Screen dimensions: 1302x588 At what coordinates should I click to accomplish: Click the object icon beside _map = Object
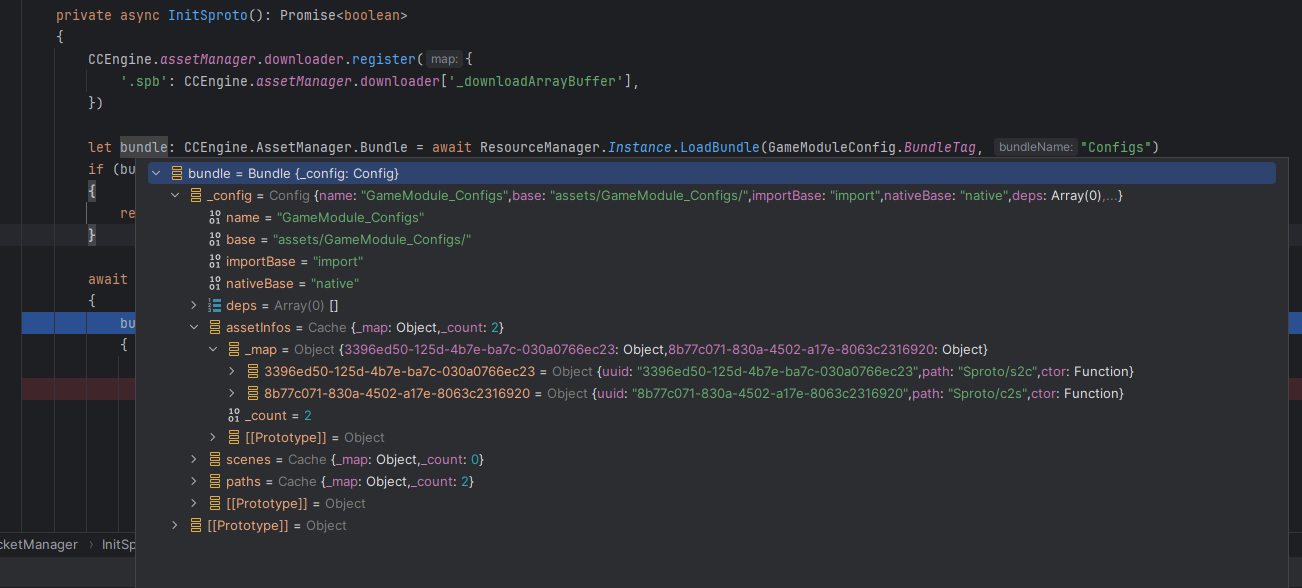(x=234, y=350)
